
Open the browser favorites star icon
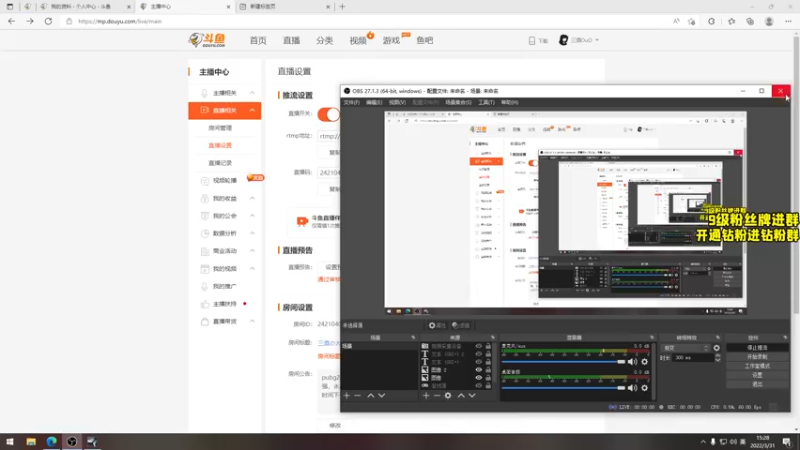[x=731, y=21]
